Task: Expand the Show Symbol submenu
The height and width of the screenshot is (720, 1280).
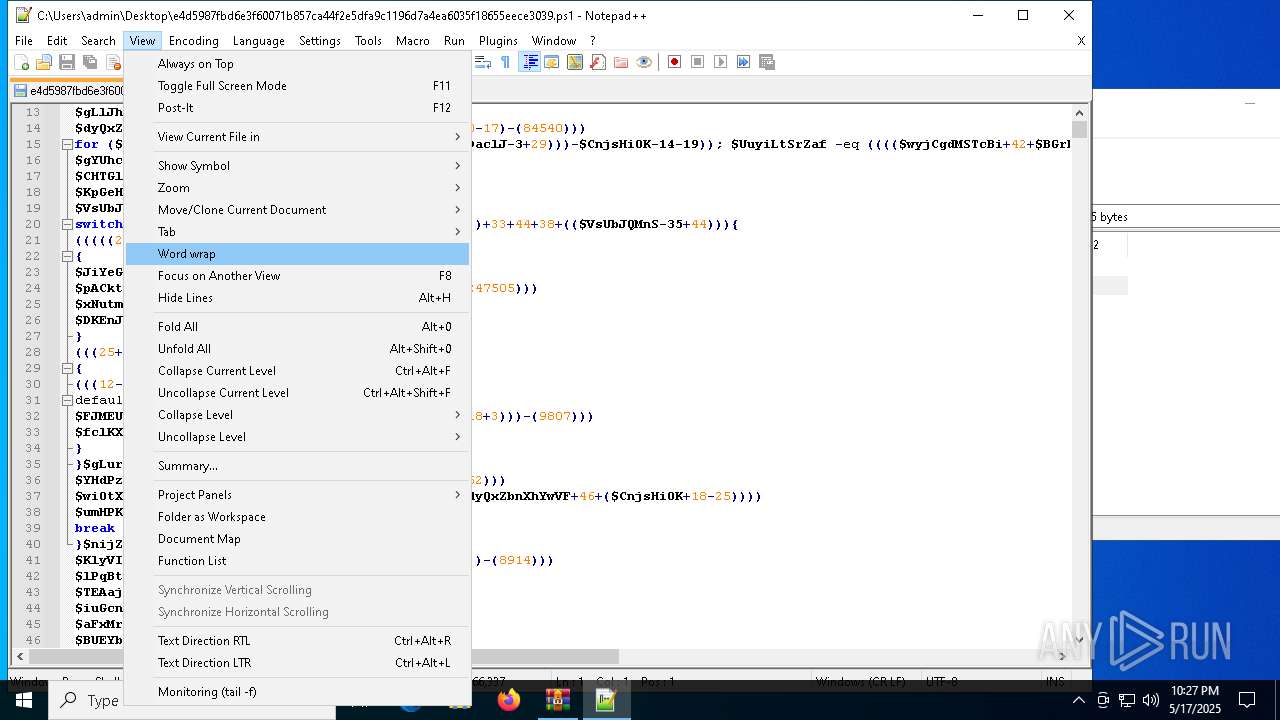Action: click(x=297, y=166)
